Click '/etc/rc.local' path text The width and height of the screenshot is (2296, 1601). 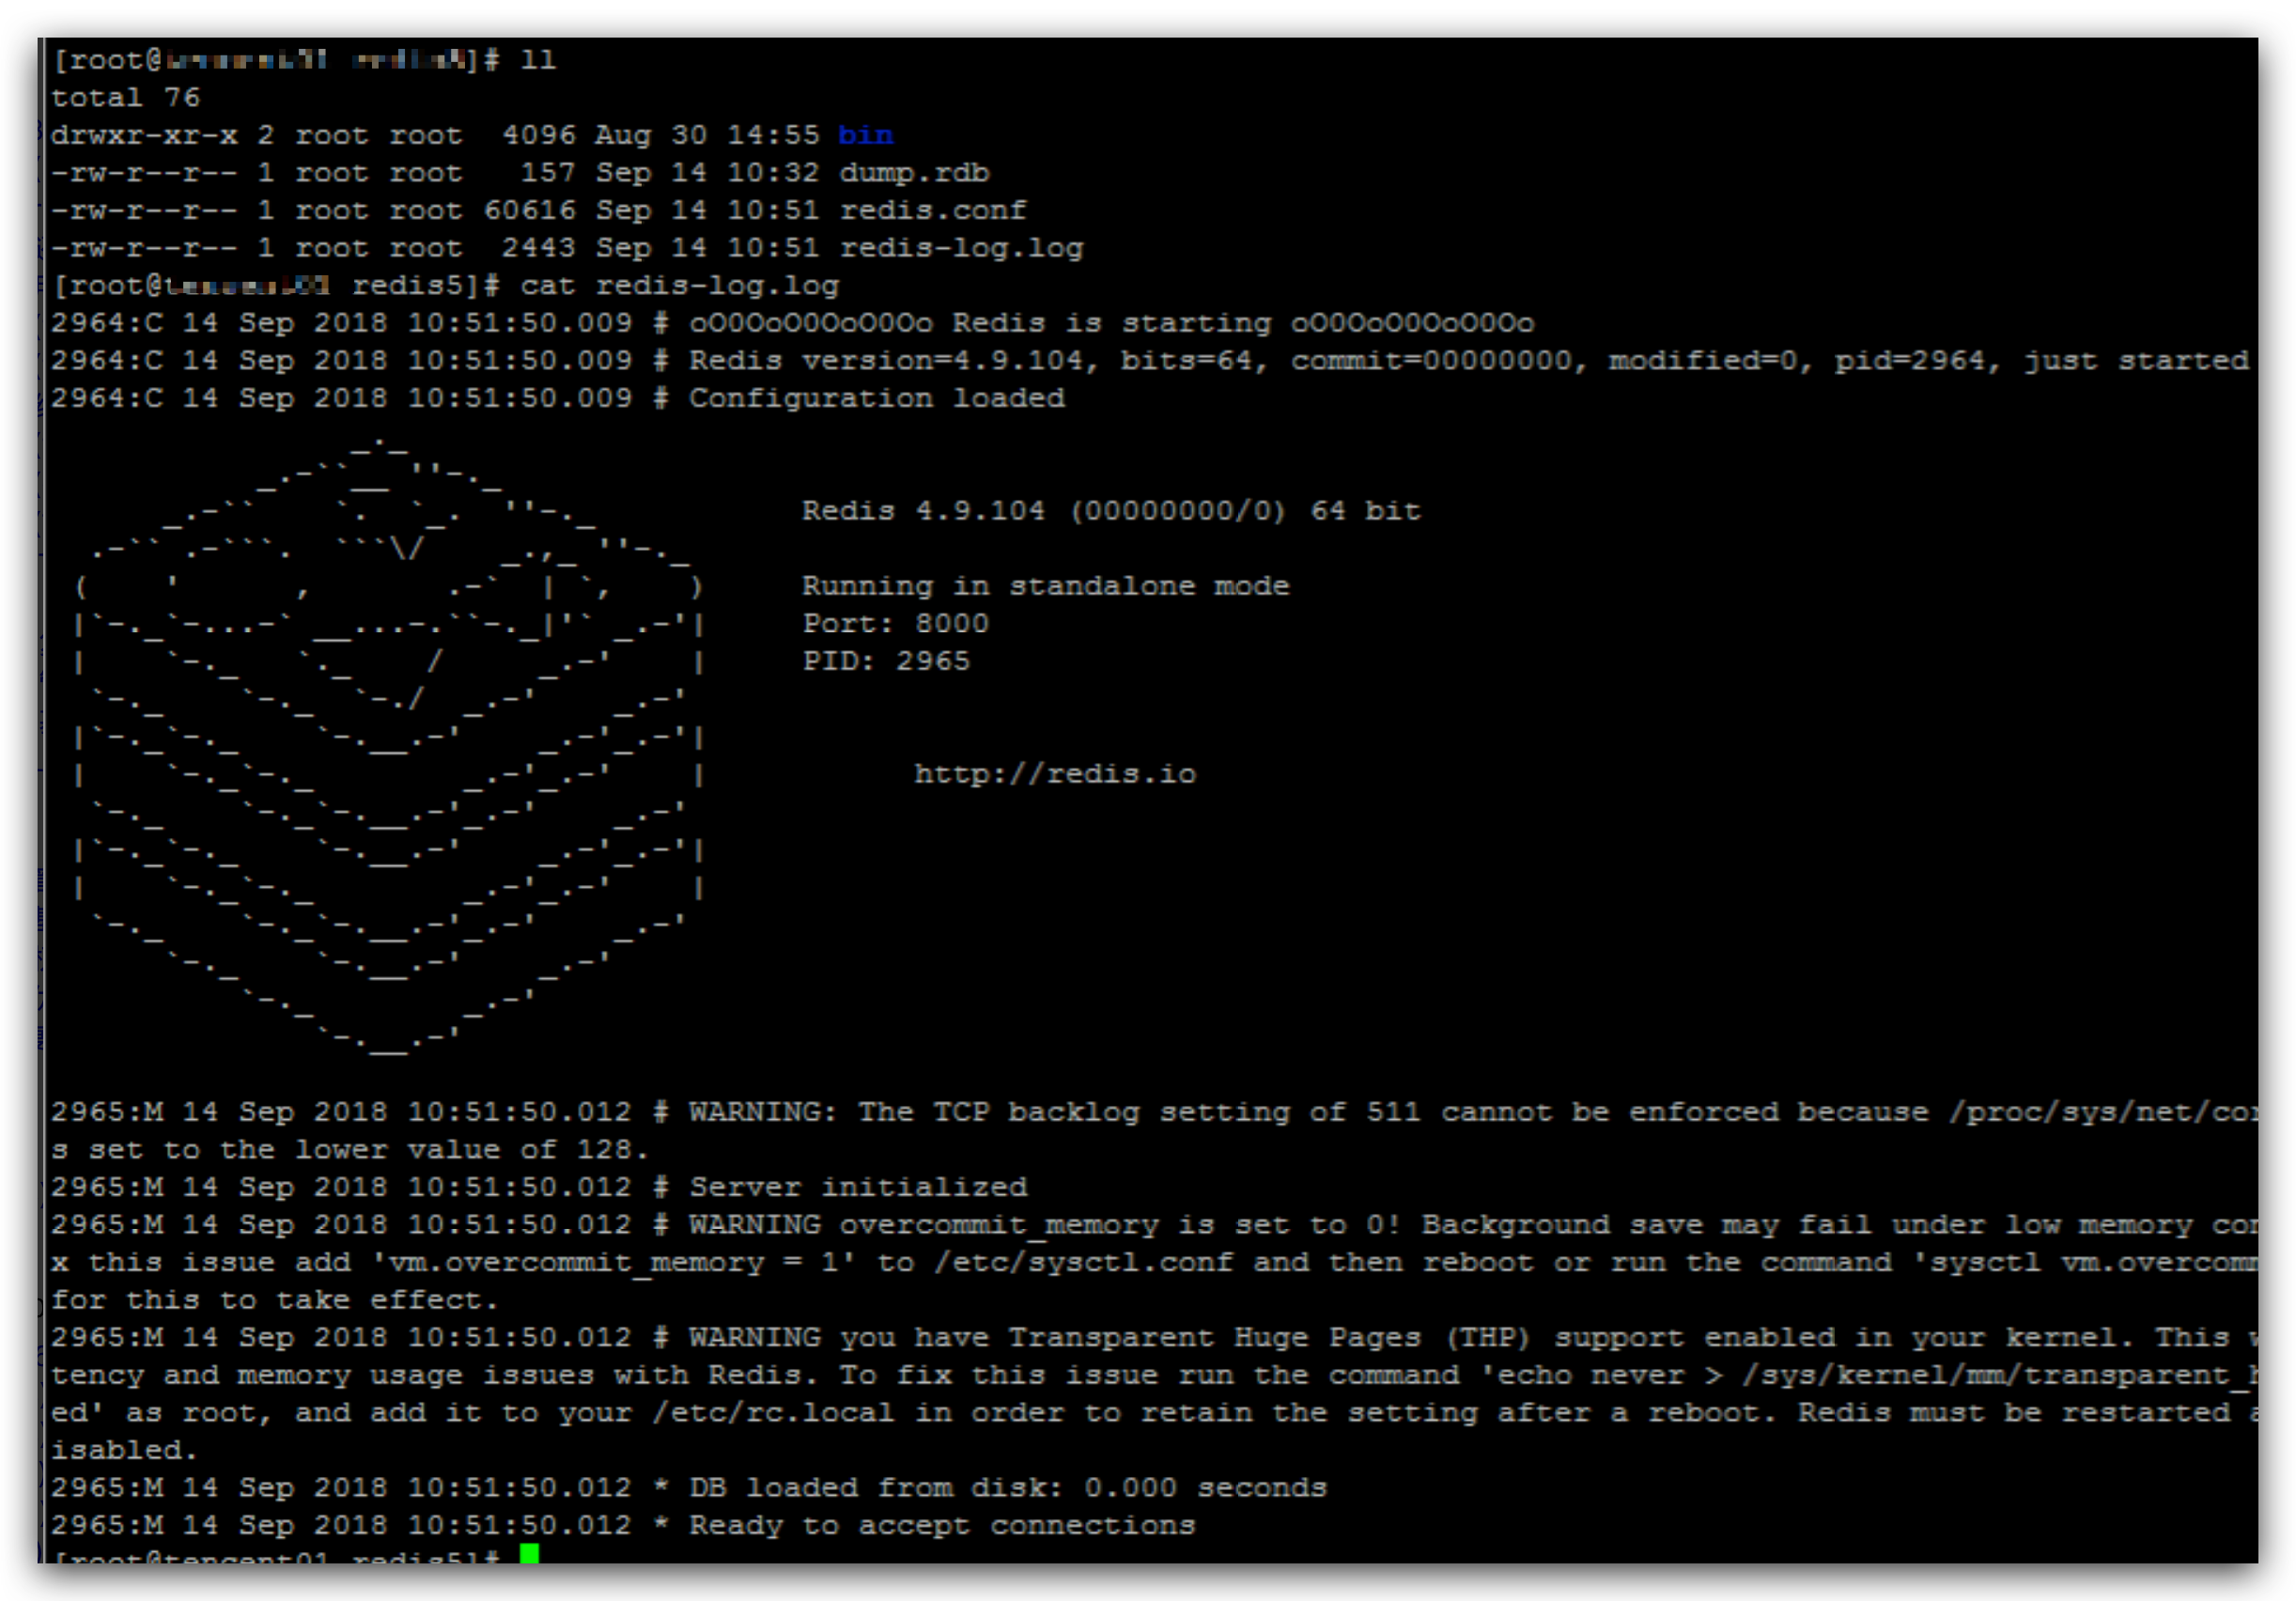pyautogui.click(x=772, y=1413)
